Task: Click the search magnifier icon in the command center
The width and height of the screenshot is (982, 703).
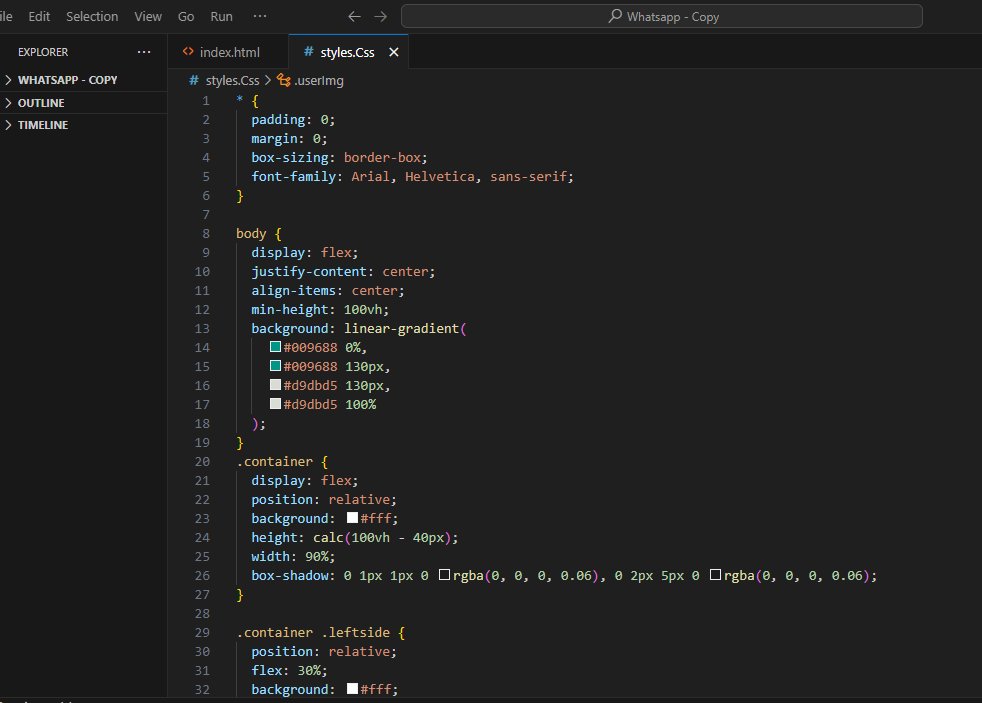Action: 615,16
